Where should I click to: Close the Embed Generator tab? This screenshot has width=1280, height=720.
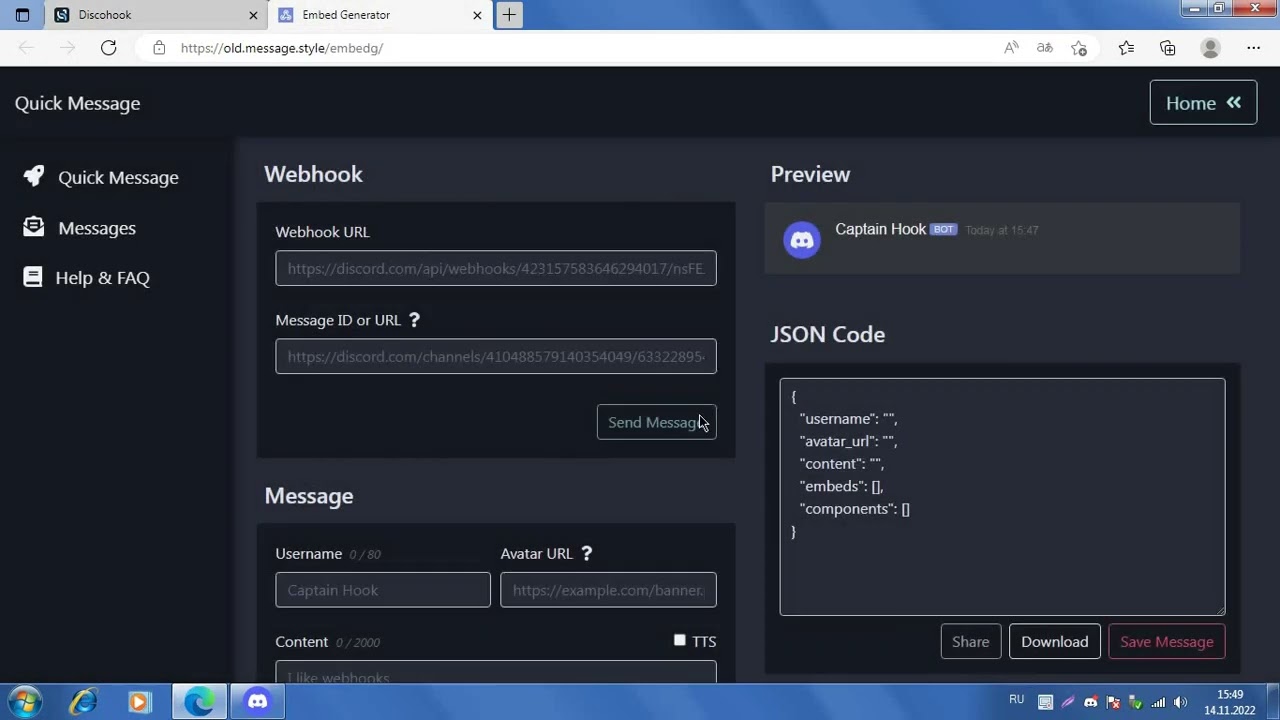coord(477,15)
